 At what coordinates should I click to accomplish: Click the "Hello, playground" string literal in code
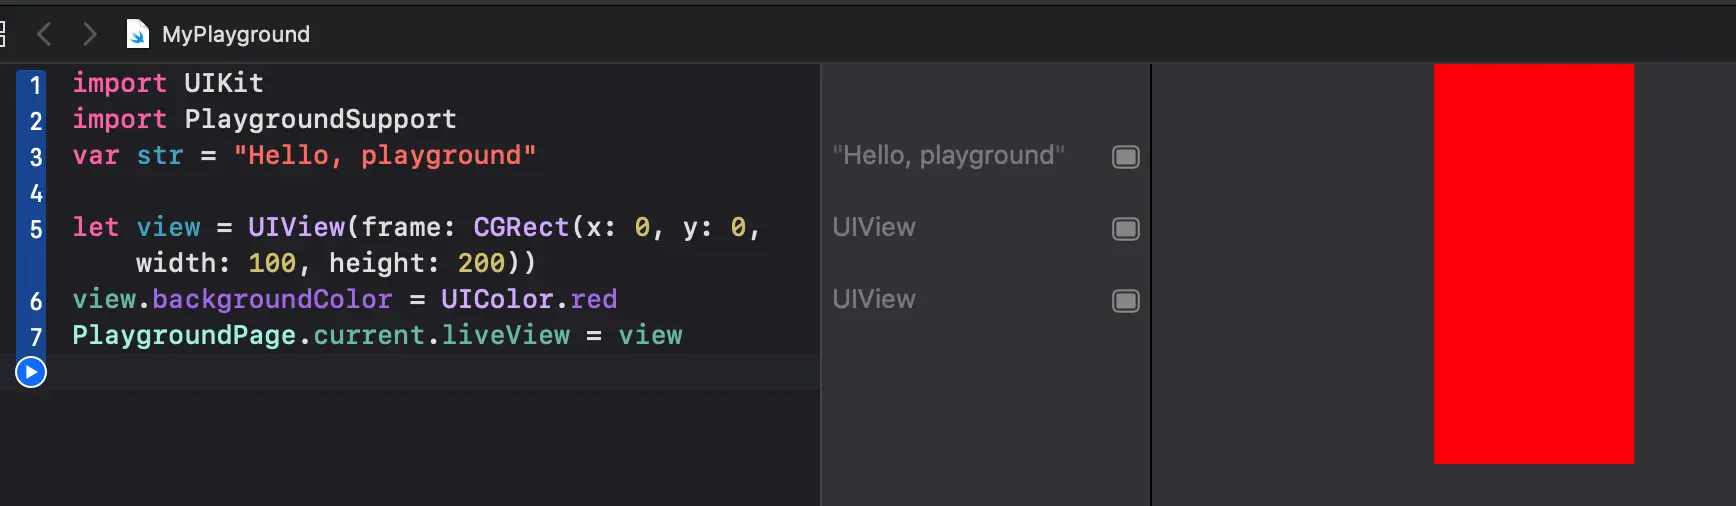coord(385,156)
